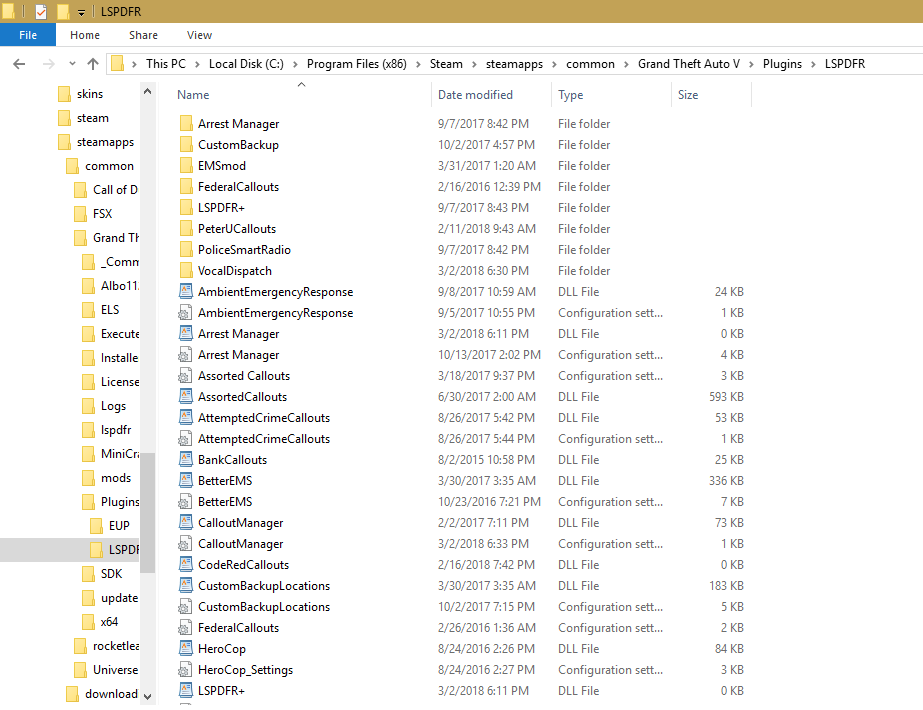Sort by the Type column header
Image resolution: width=923 pixels, height=710 pixels.
coord(611,95)
